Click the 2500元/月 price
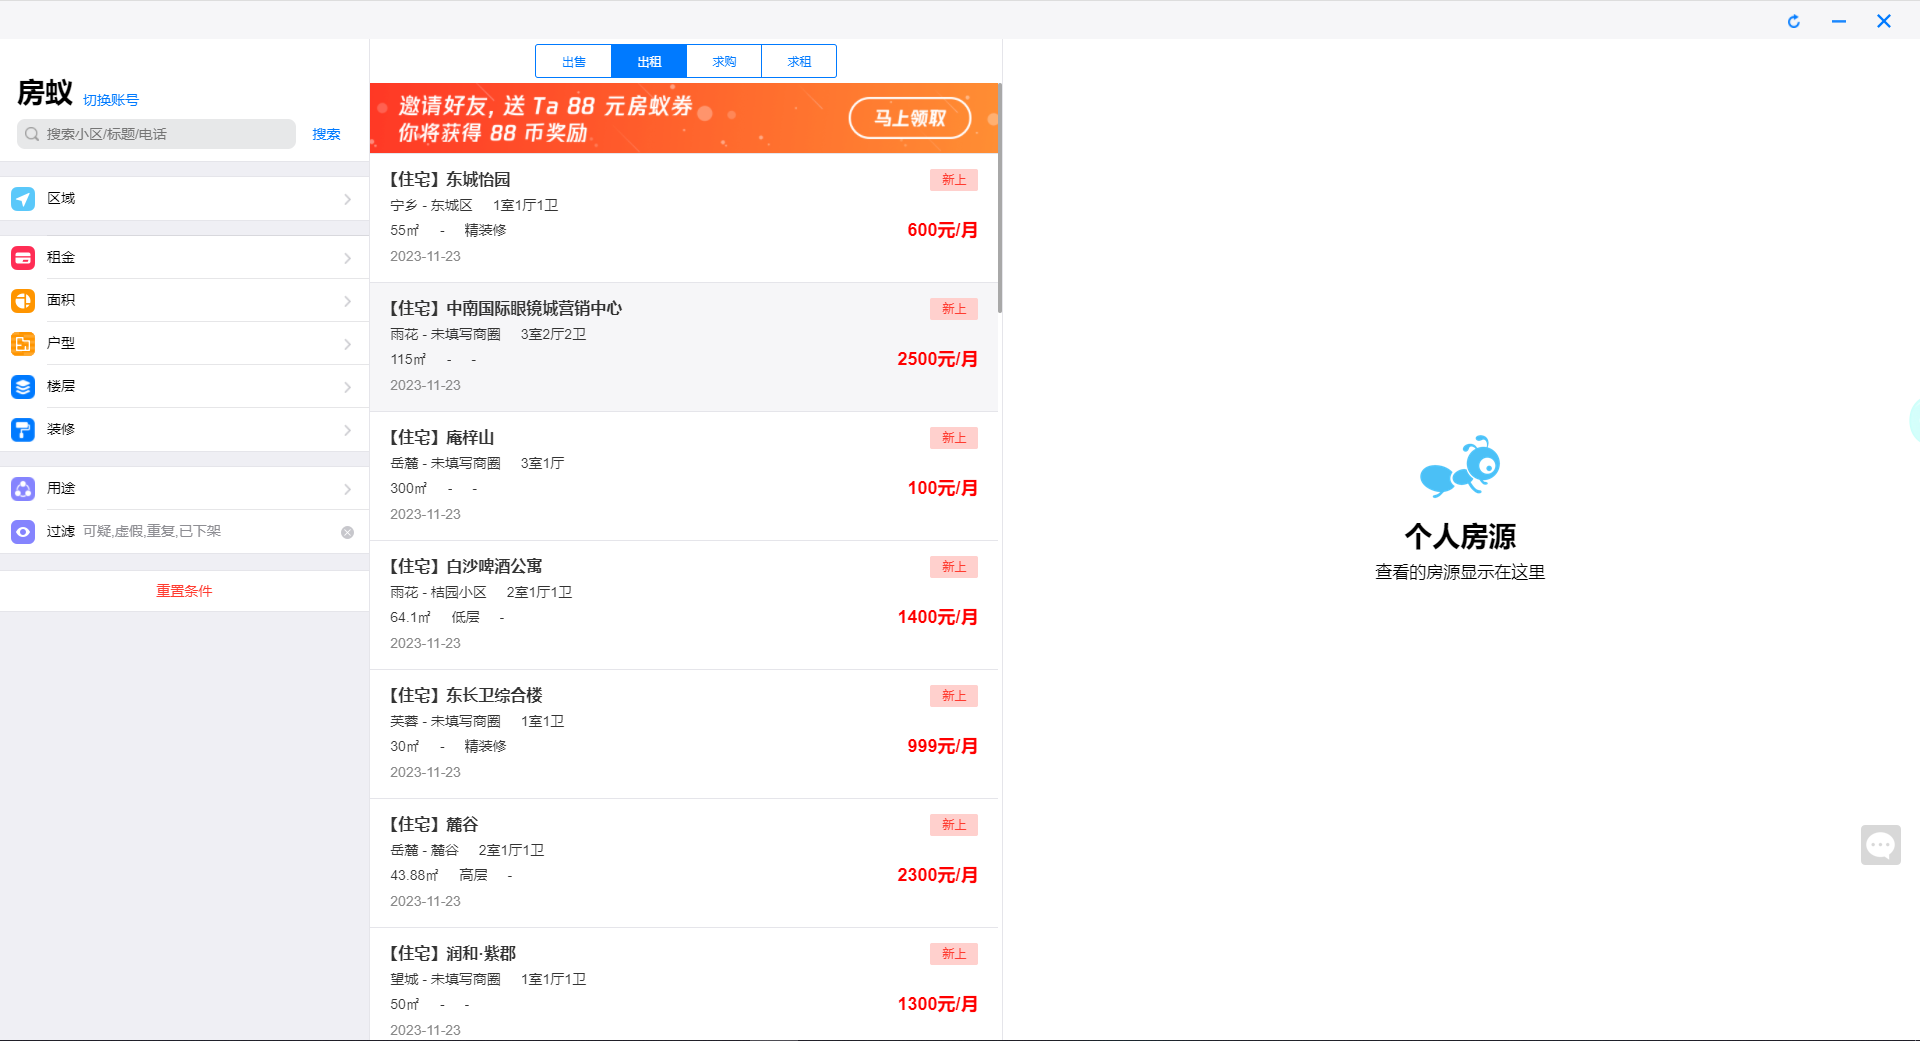 937,359
